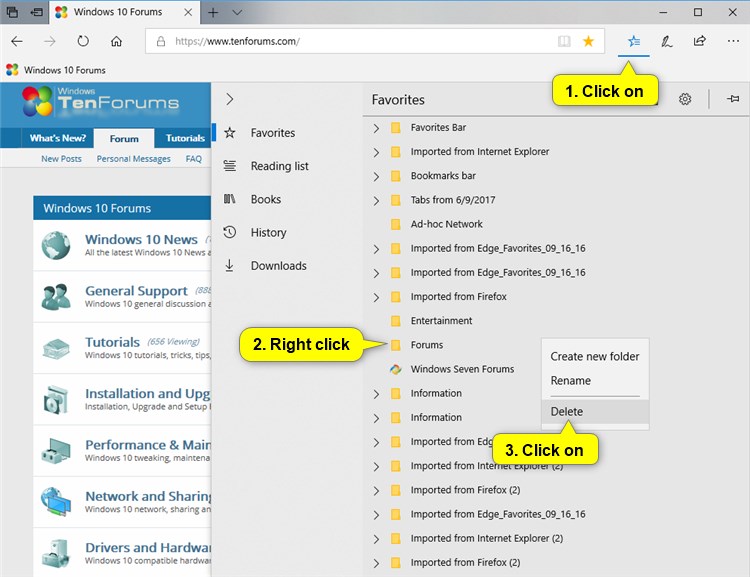750x577 pixels.
Task: Click the FAQ link
Action: [194, 158]
